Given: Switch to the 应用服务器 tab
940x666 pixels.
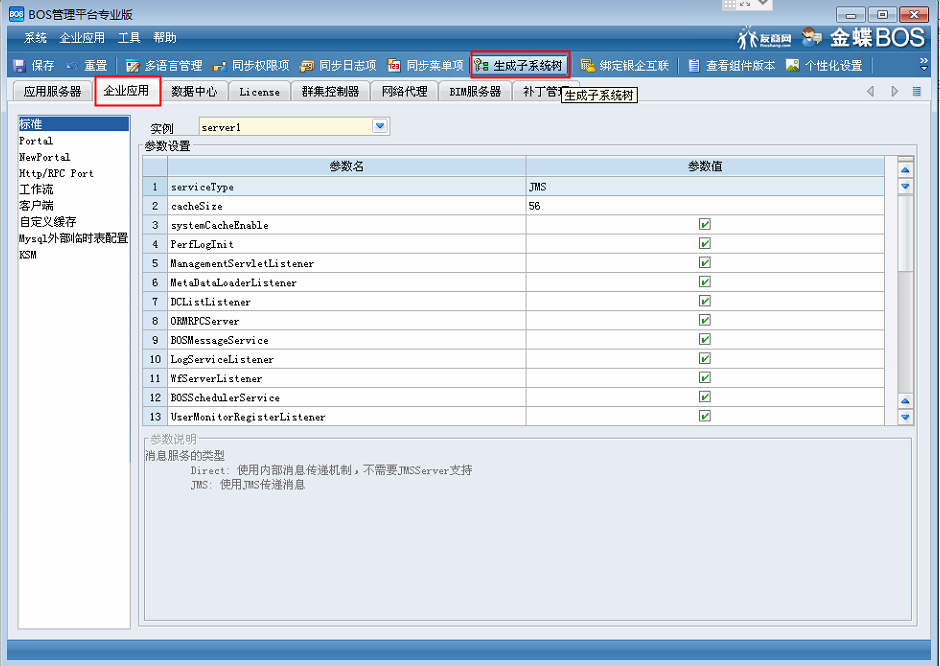Looking at the screenshot, I should tap(52, 91).
